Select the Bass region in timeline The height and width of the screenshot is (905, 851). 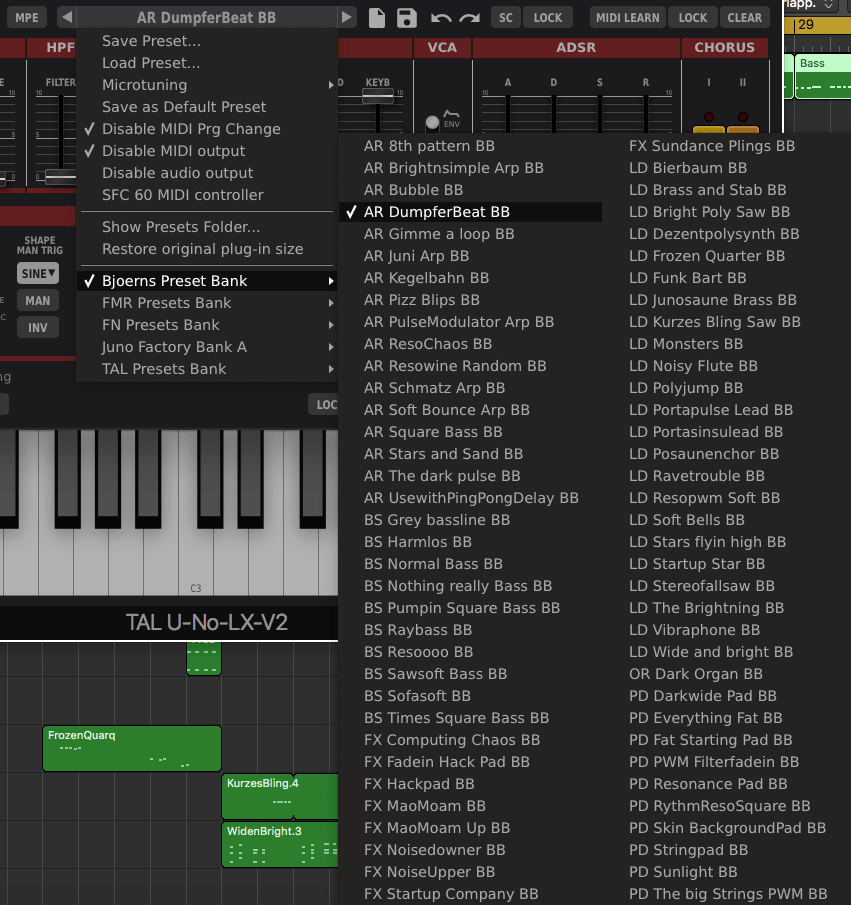tap(823, 76)
